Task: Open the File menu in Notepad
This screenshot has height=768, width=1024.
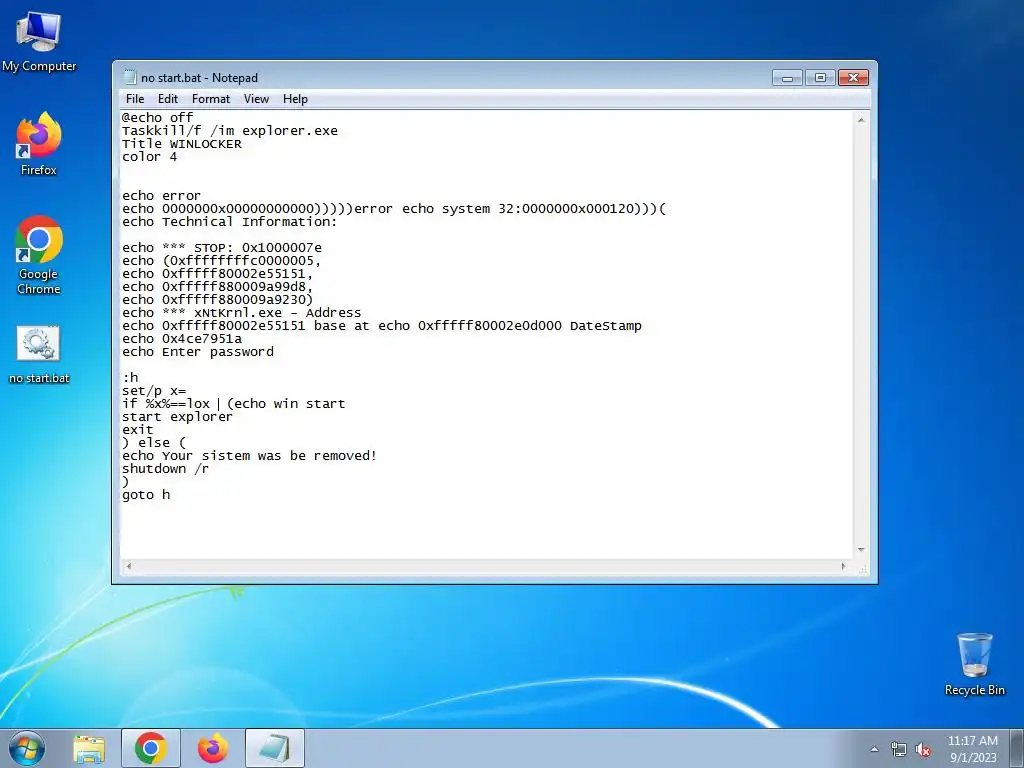Action: (x=135, y=99)
